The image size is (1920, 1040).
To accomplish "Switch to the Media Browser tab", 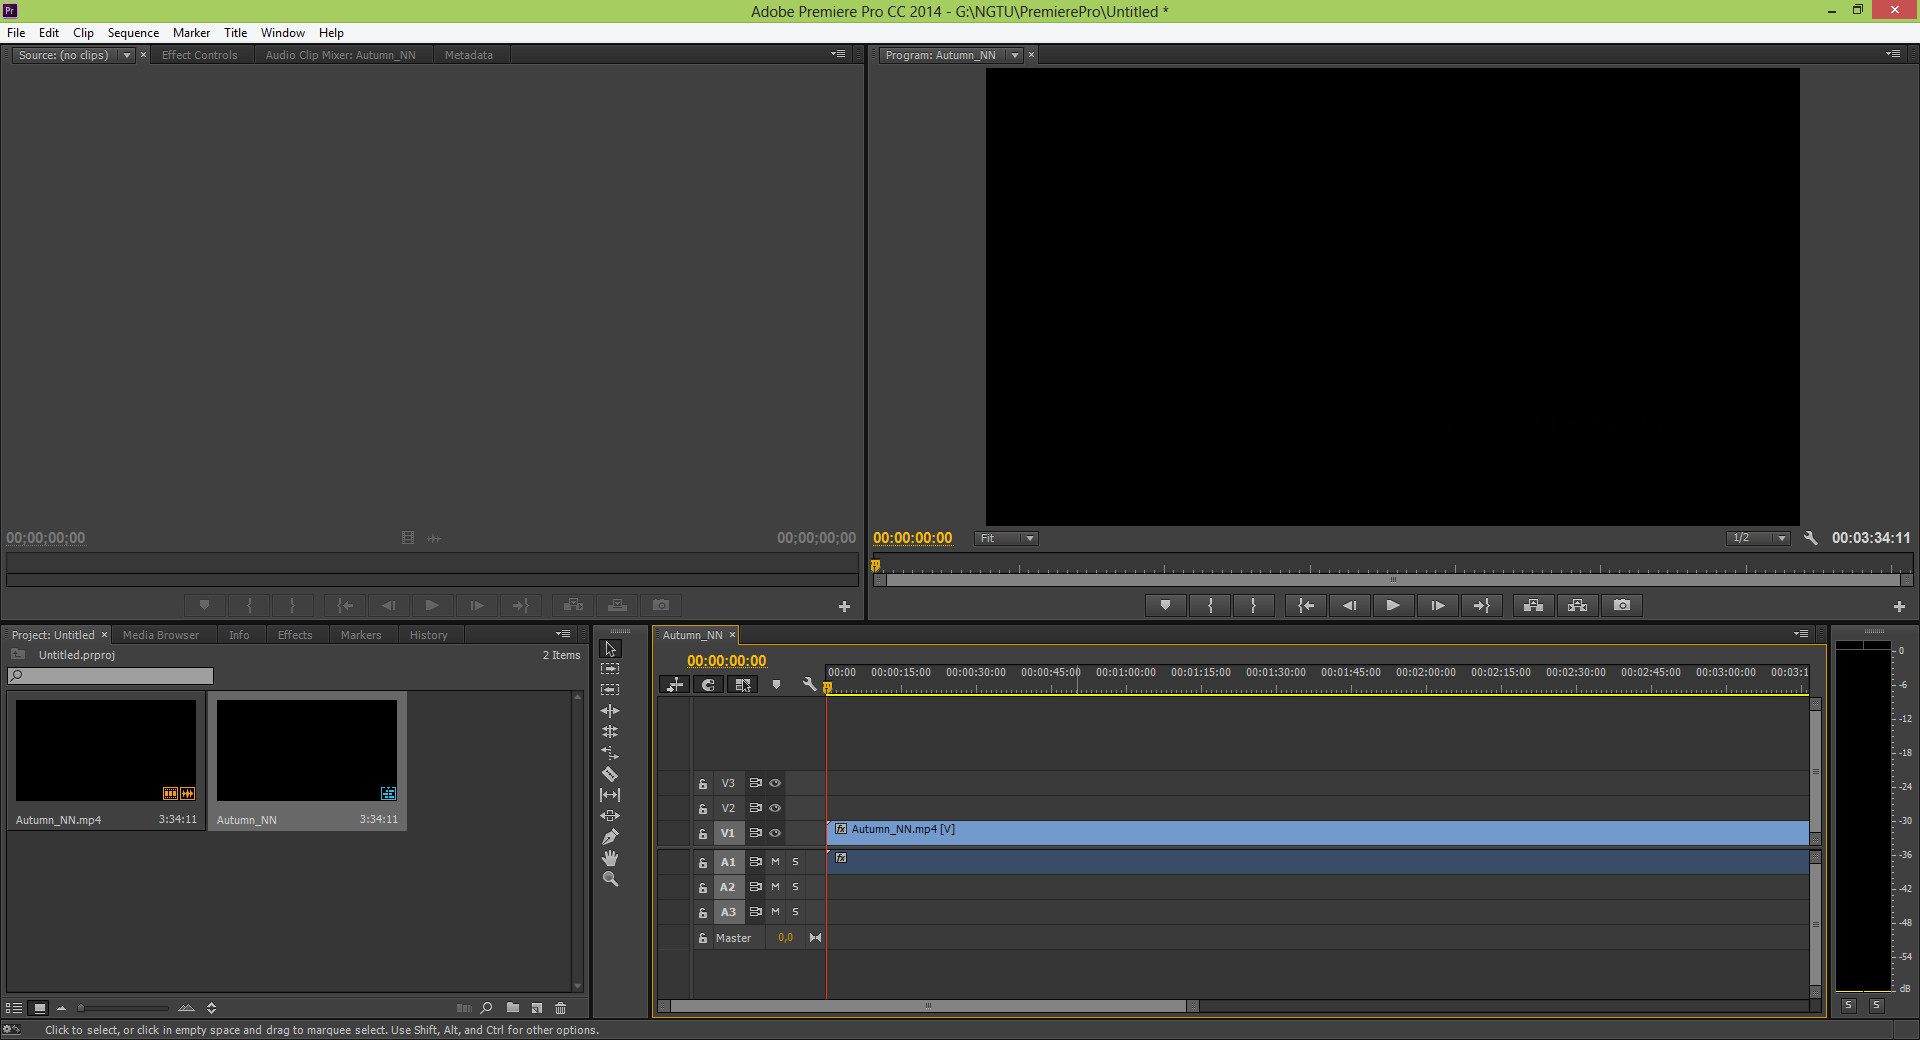I will click(x=161, y=635).
